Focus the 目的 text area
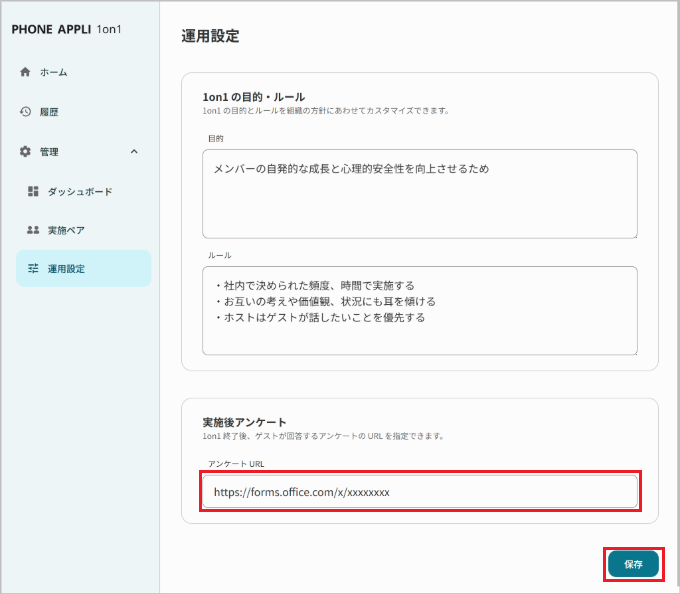 coord(420,194)
